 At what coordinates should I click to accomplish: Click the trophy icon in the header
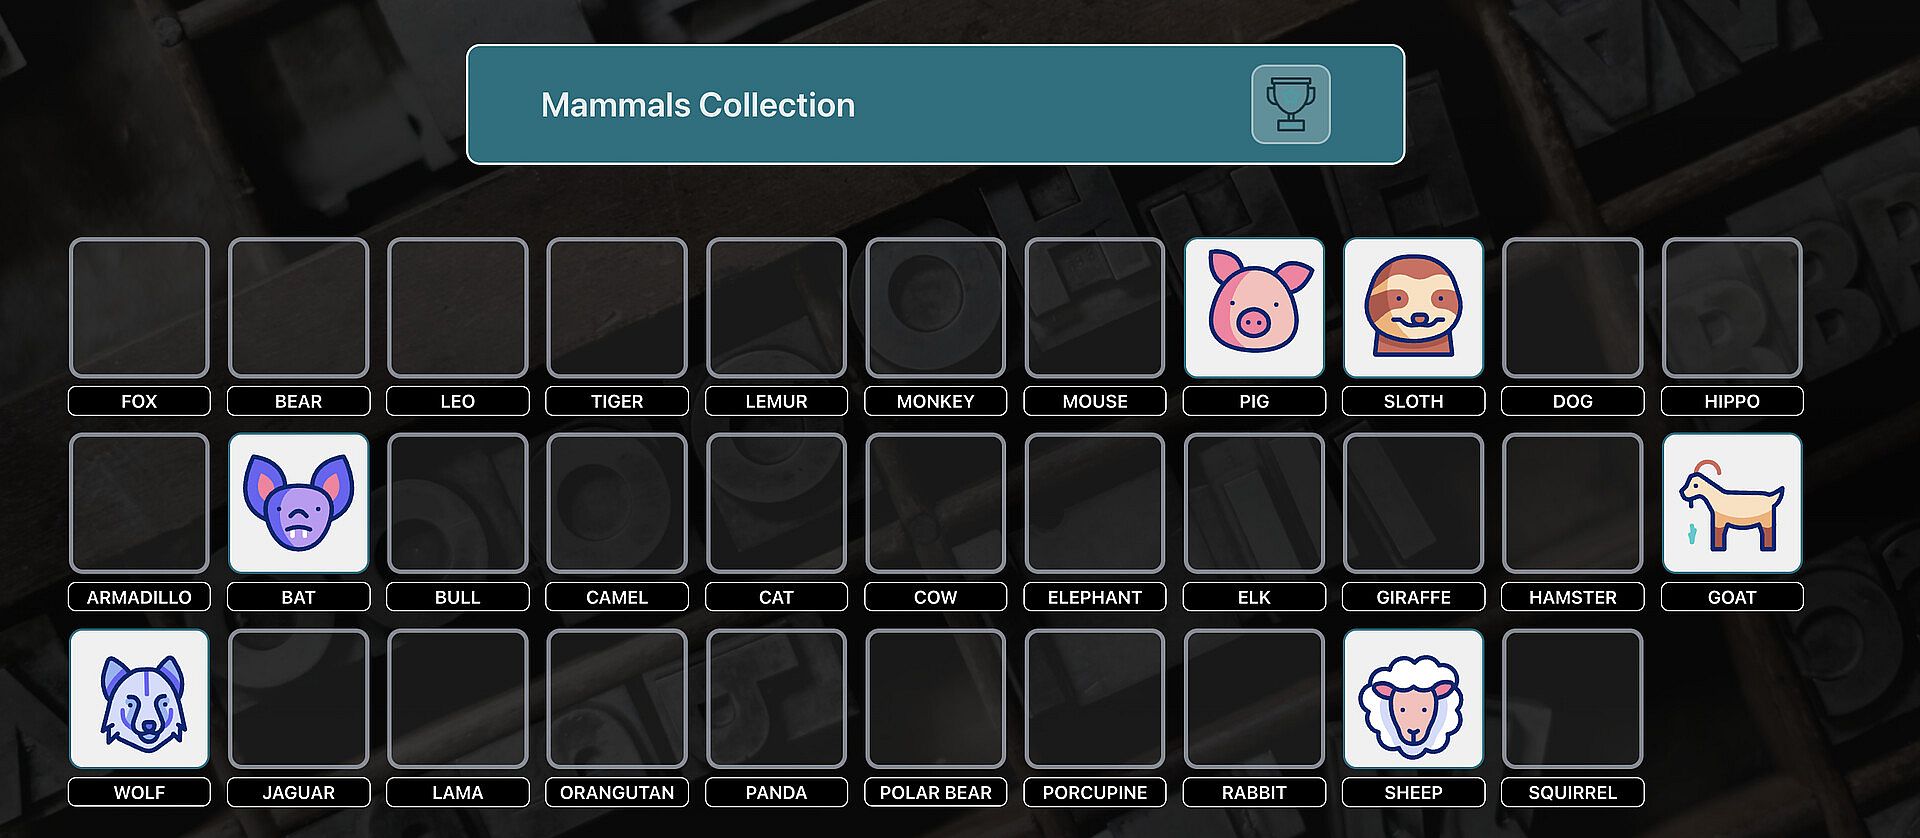point(1290,104)
